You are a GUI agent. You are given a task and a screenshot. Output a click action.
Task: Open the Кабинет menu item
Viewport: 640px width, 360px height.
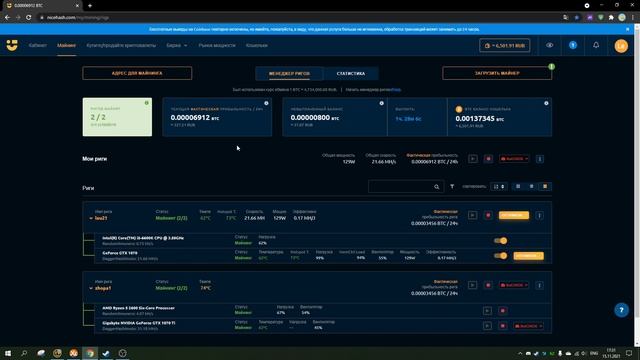click(38, 45)
